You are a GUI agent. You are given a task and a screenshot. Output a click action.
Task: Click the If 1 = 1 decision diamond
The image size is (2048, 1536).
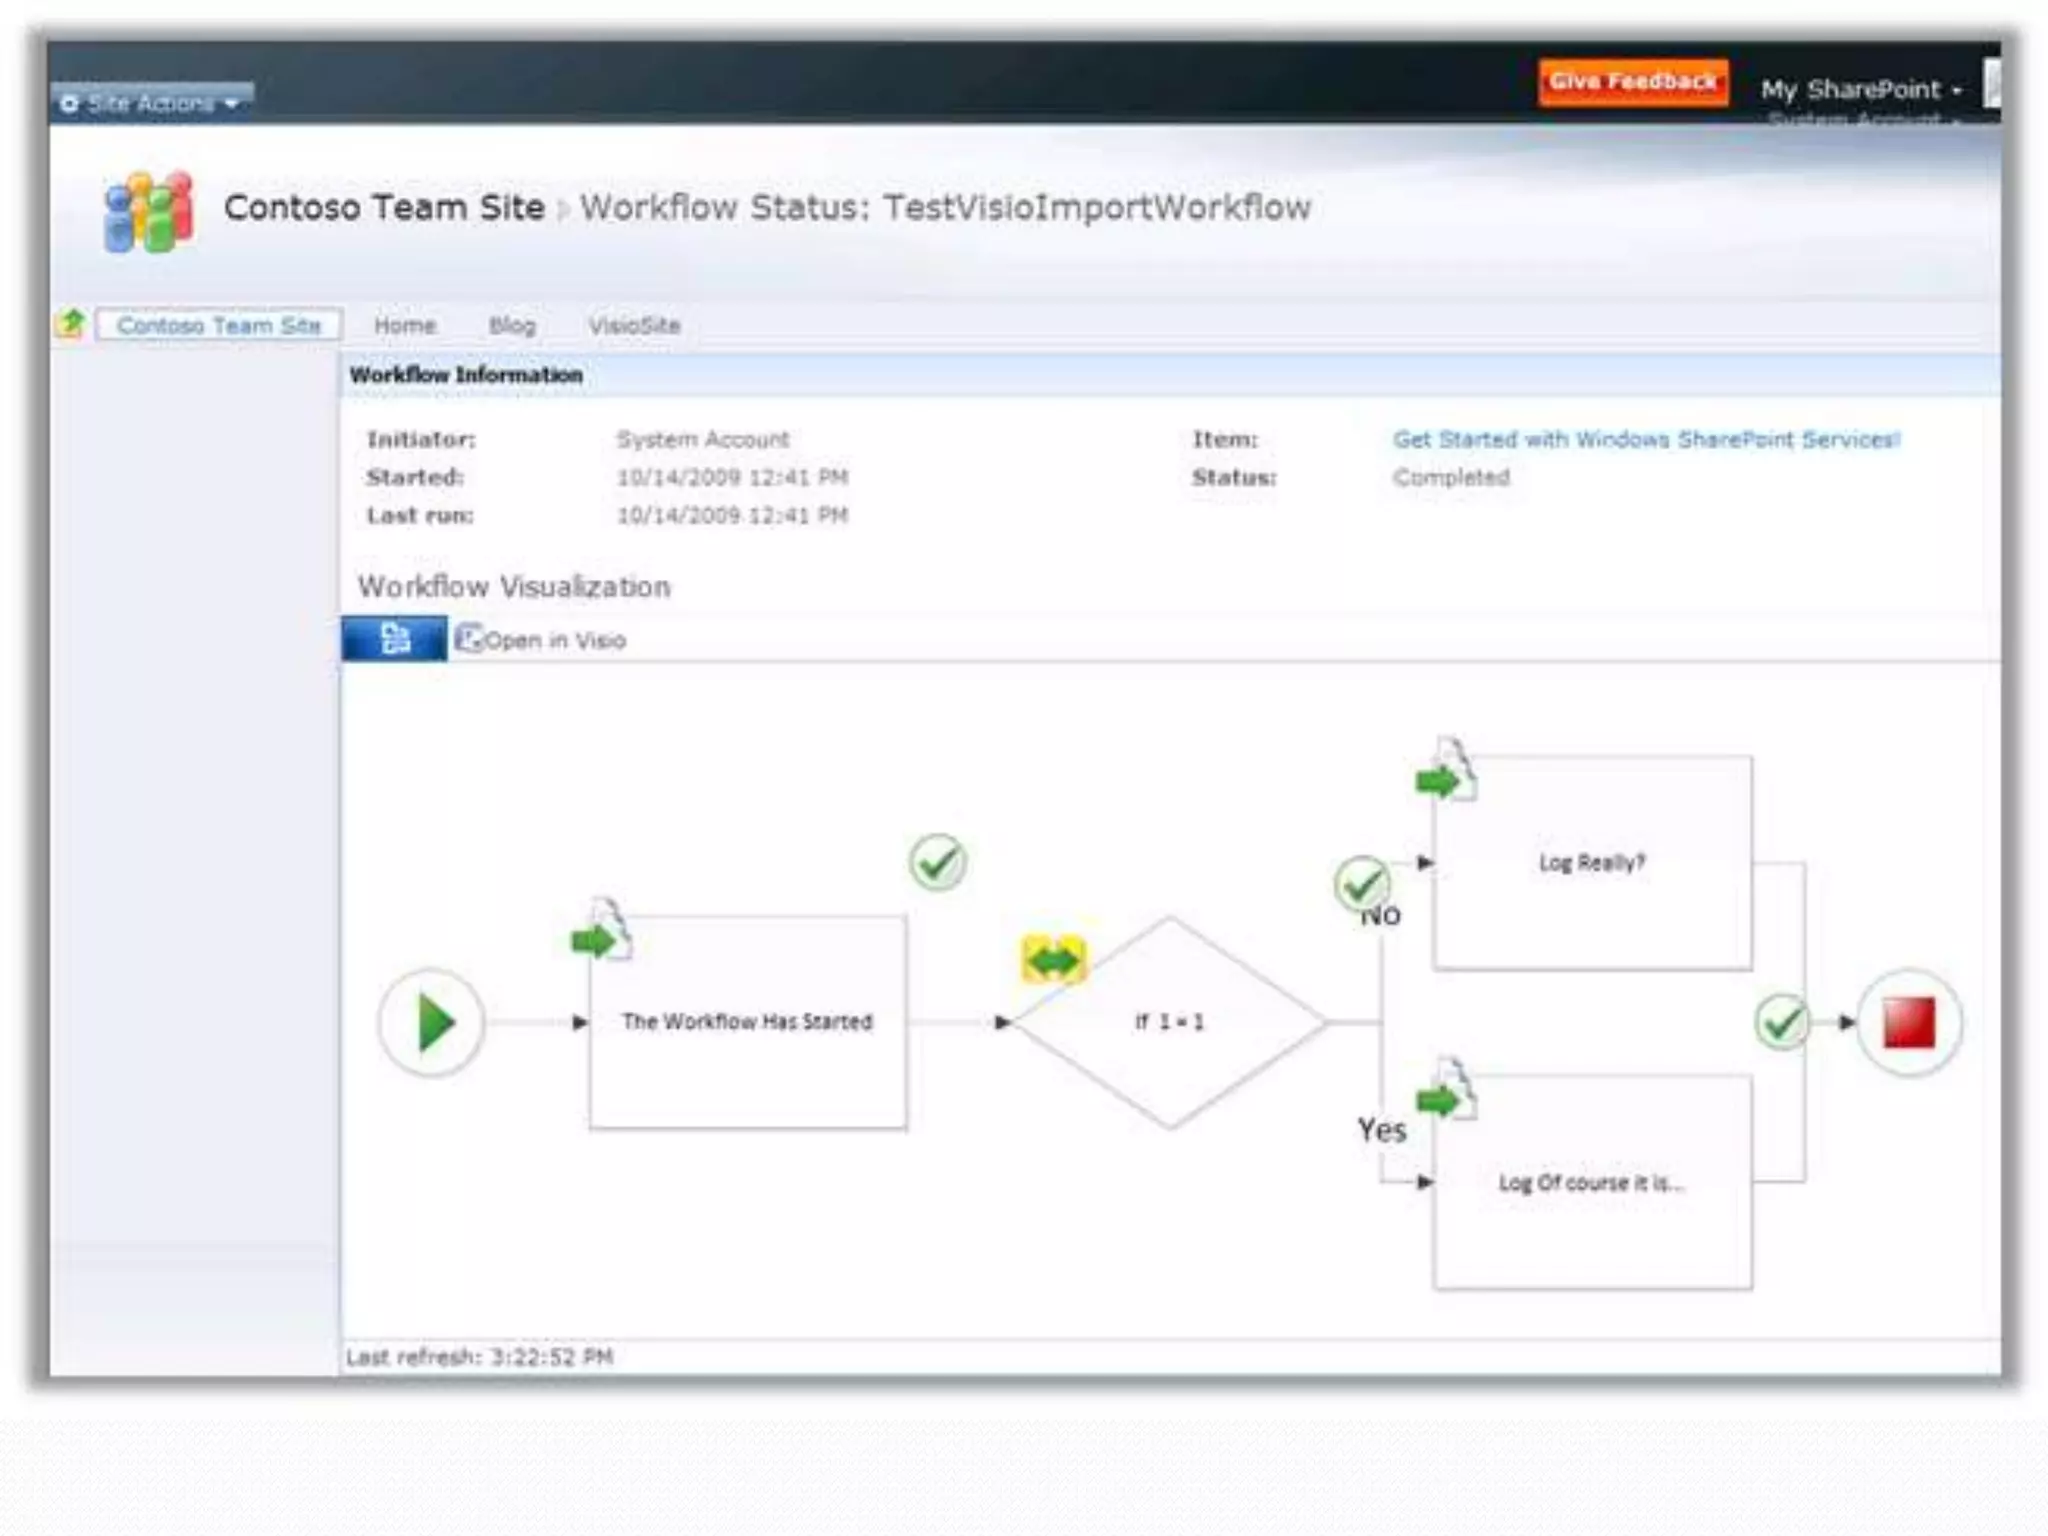1169,1022
